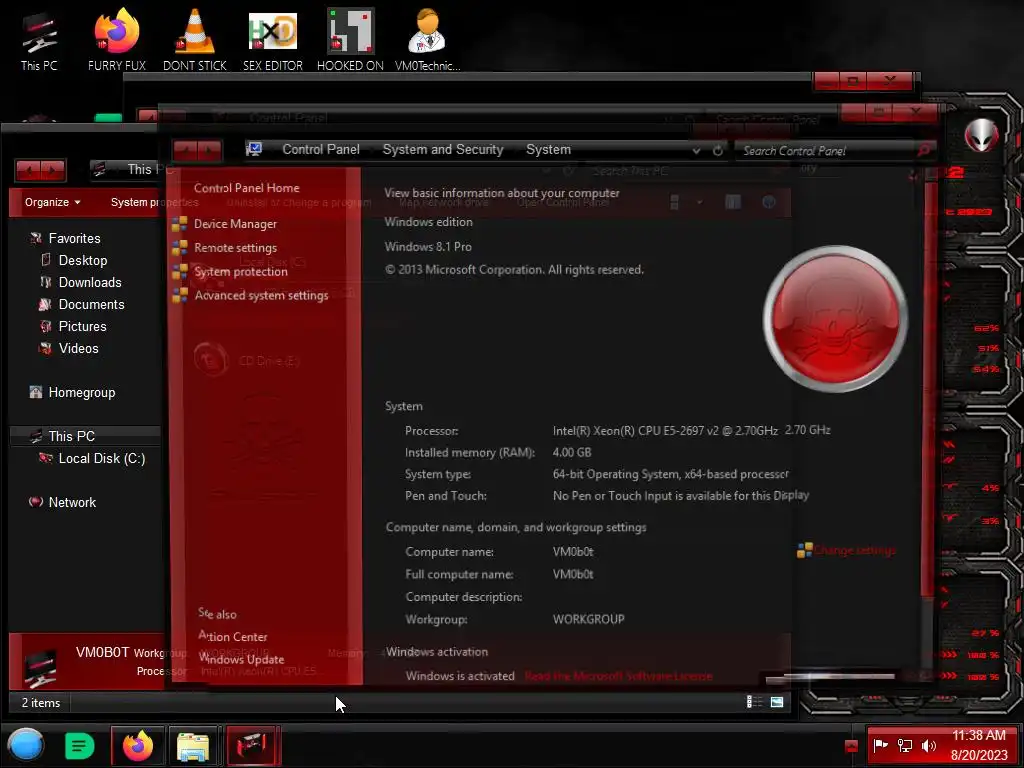The width and height of the screenshot is (1024, 768).
Task: Launch FURRY FUX Firefox desktop shortcut
Action: [116, 41]
